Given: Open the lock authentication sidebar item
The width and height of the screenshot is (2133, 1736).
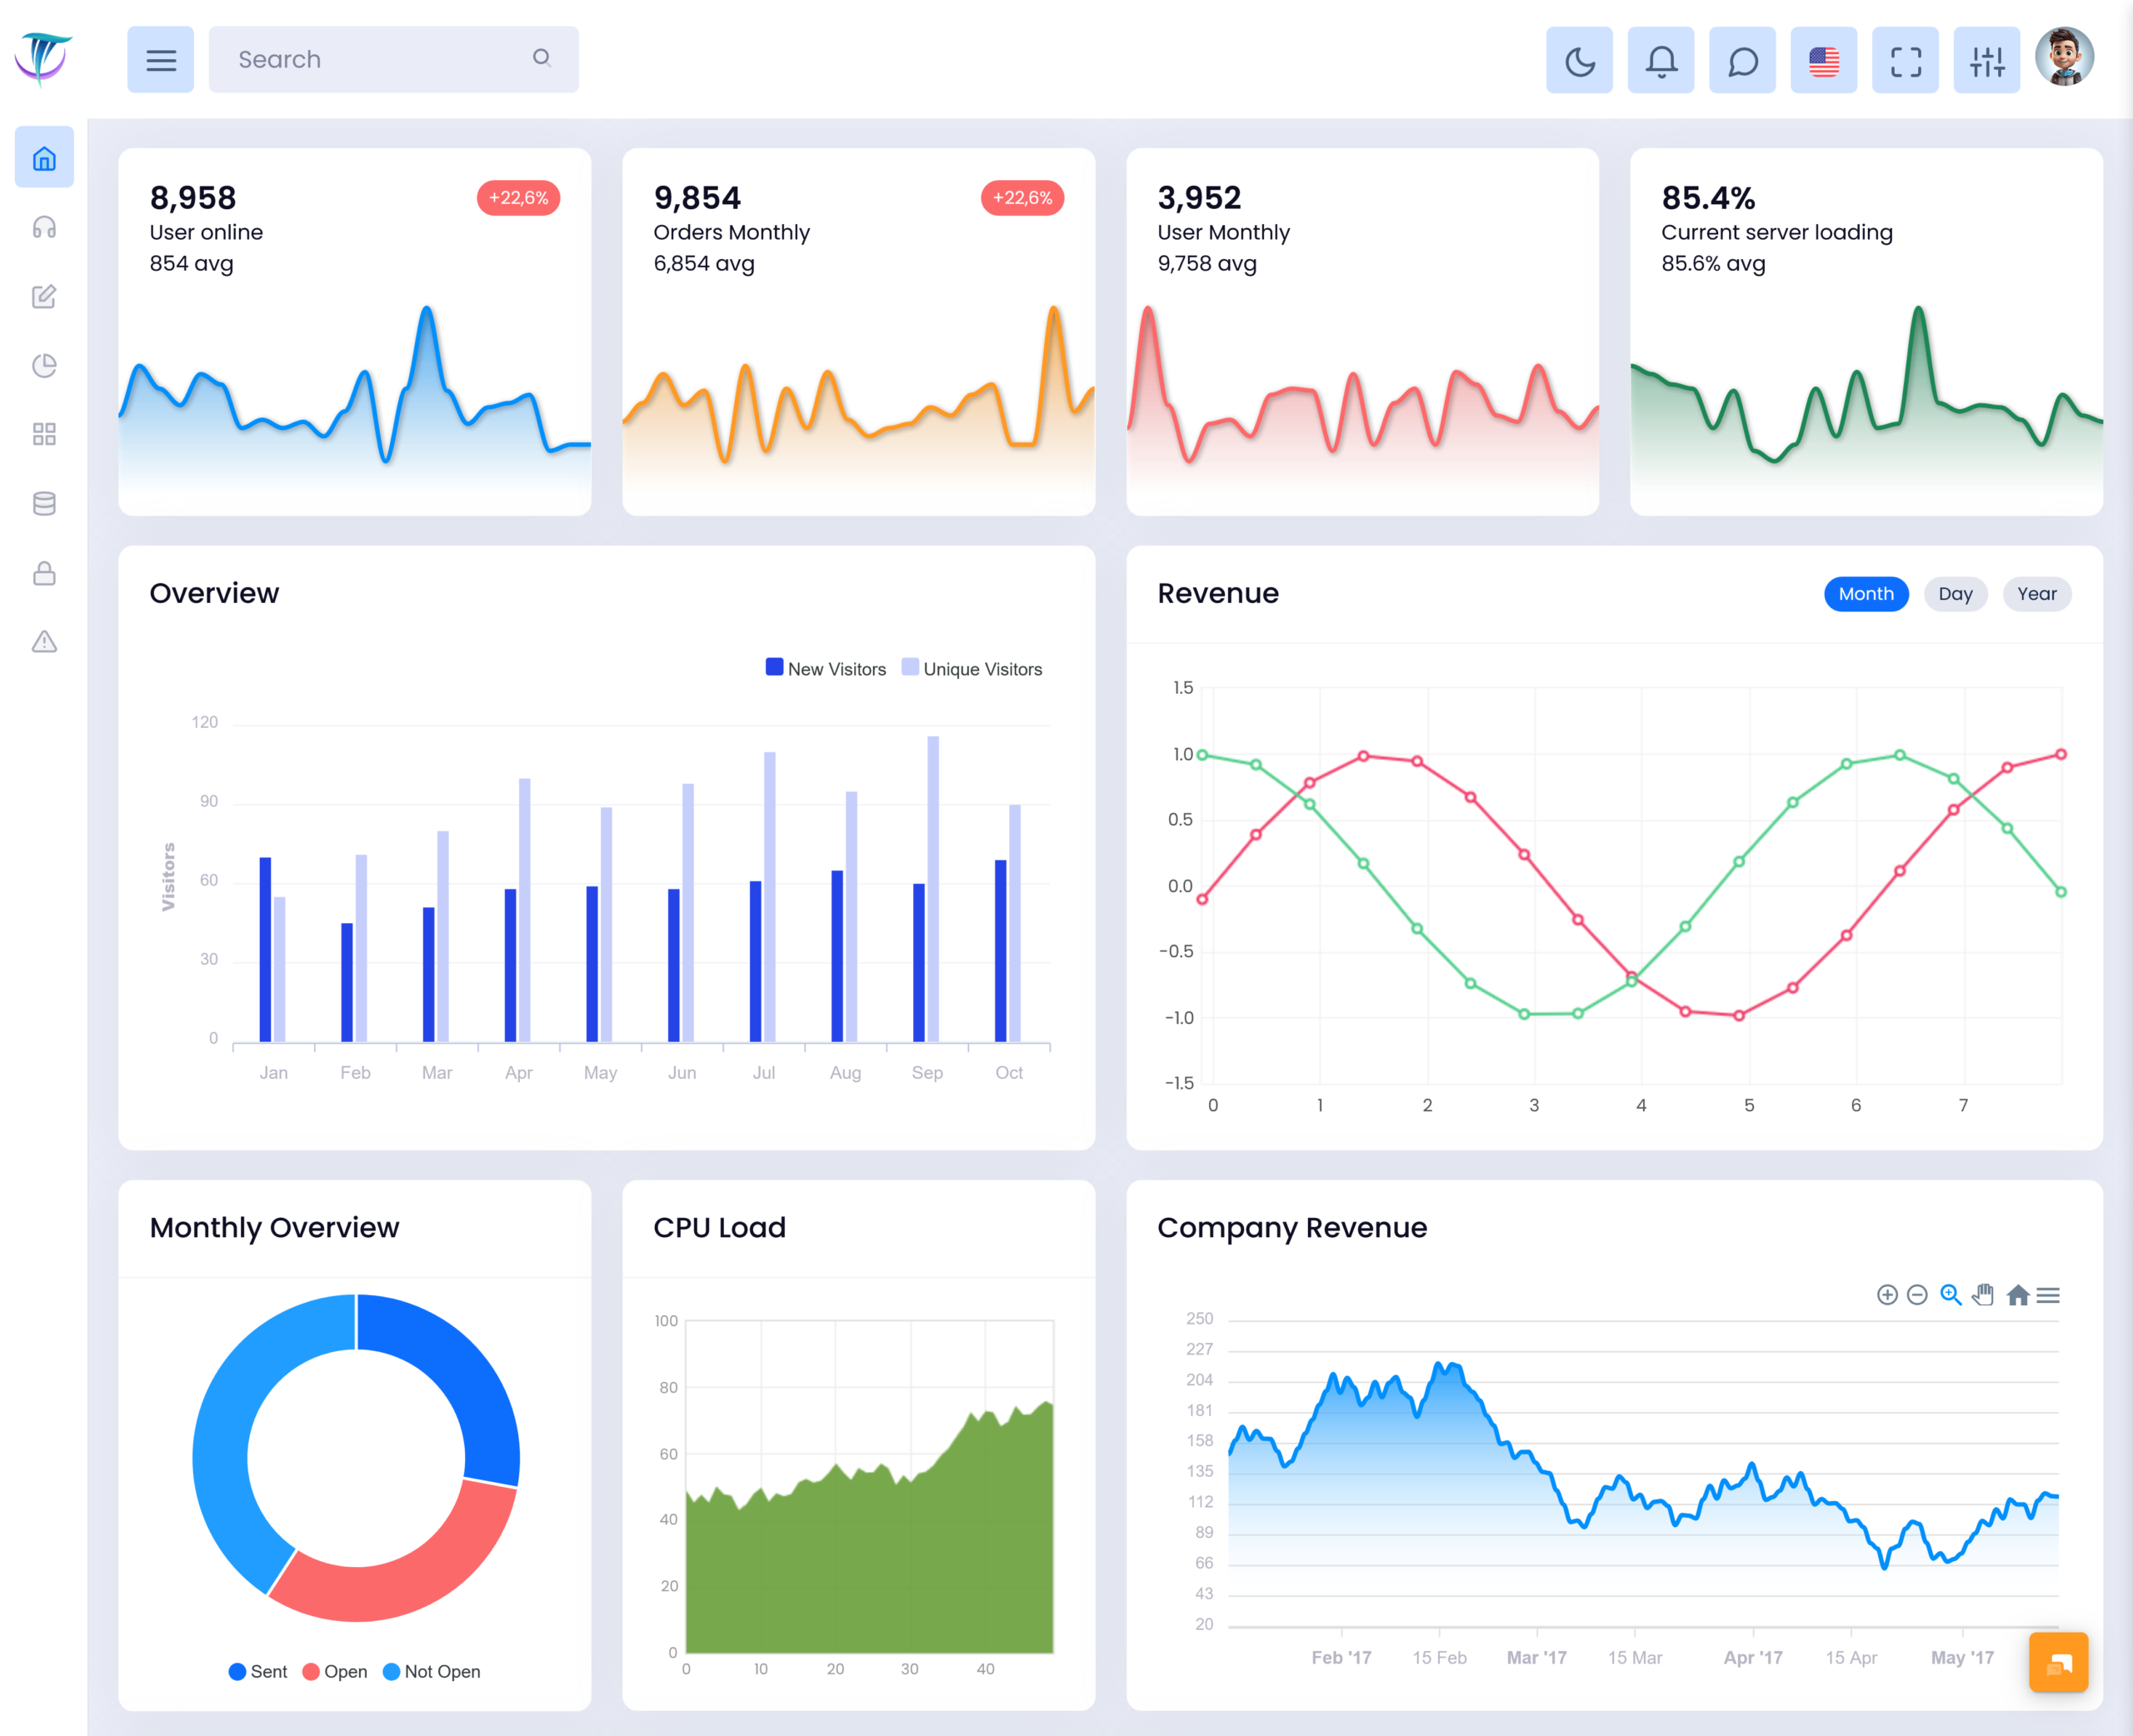Looking at the screenshot, I should click(x=44, y=572).
